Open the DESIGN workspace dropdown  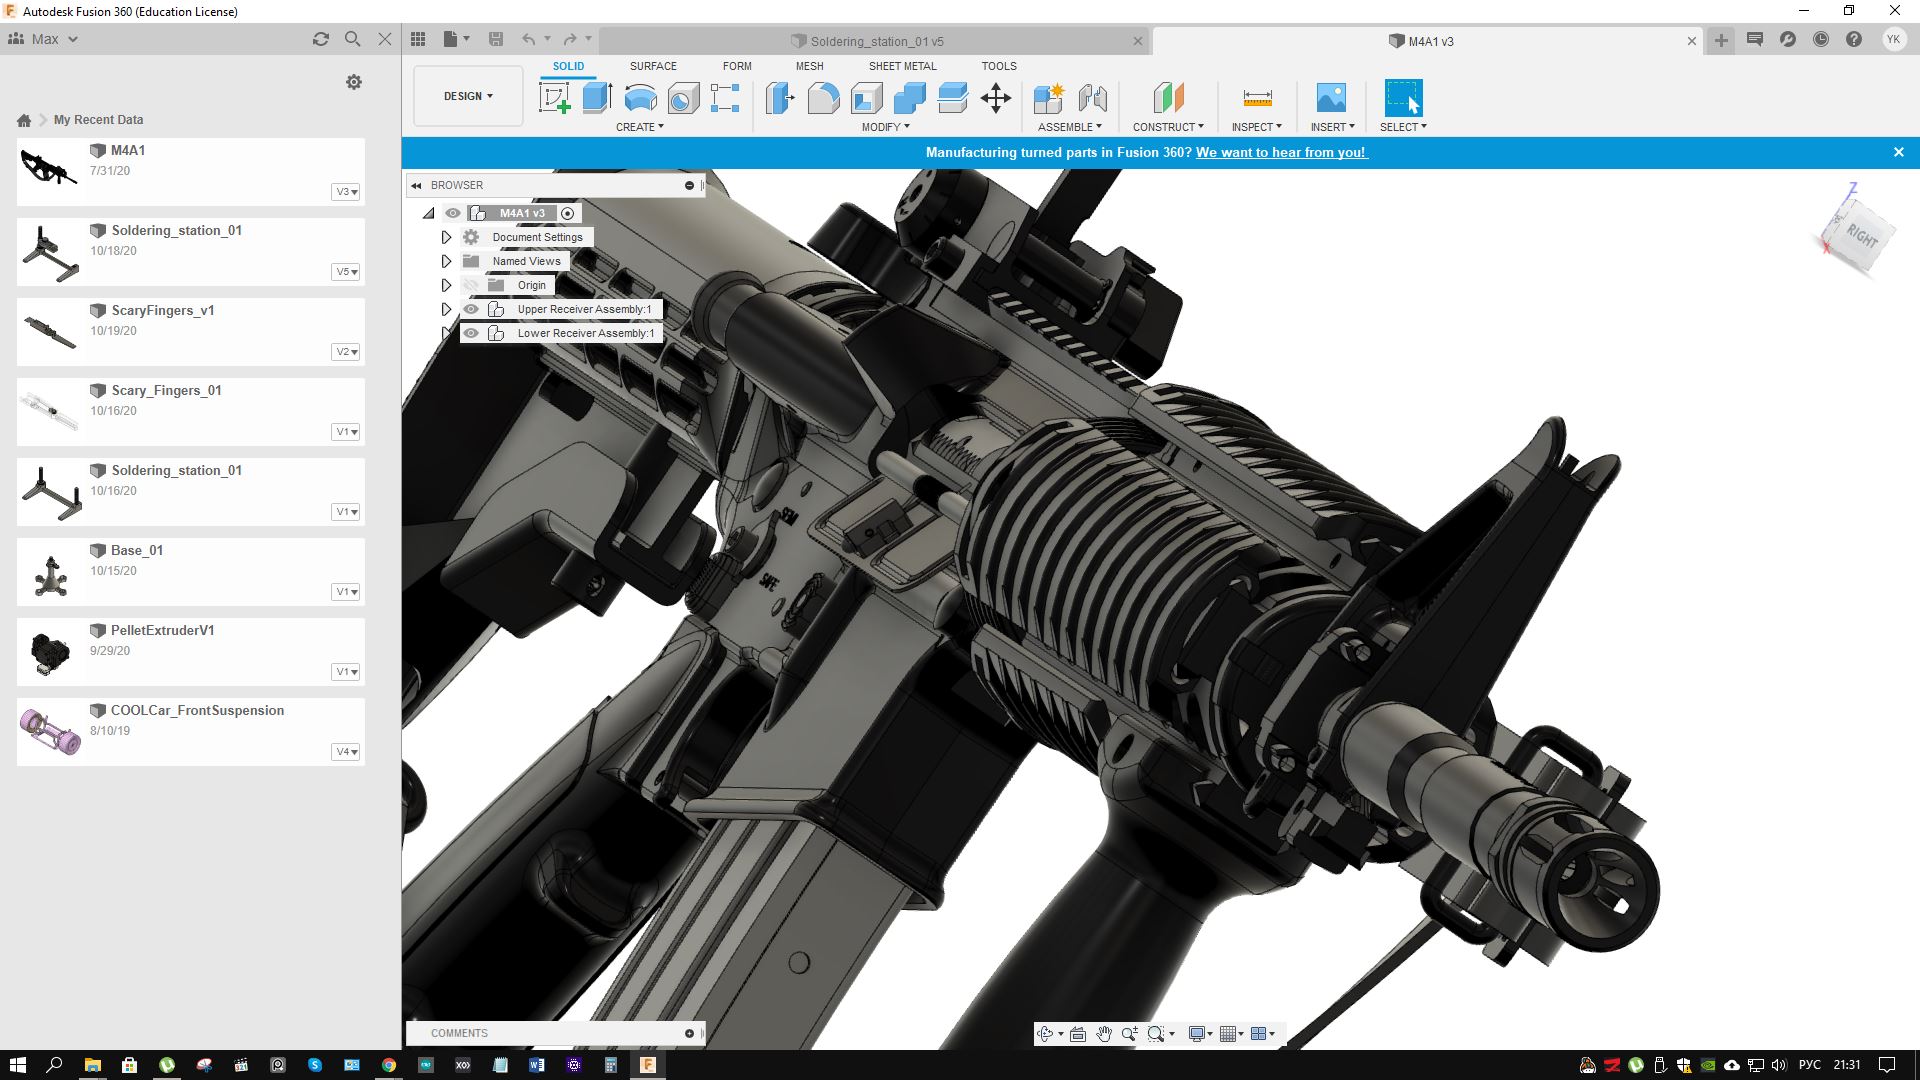tap(468, 96)
